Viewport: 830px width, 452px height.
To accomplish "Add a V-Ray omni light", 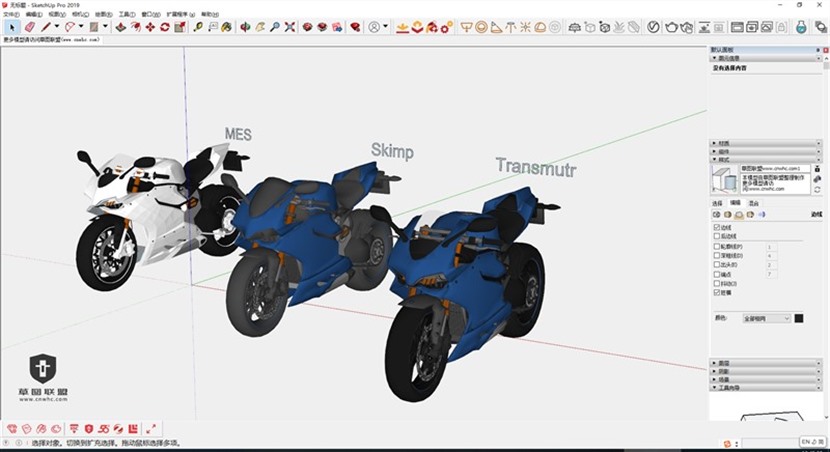I will tap(525, 26).
